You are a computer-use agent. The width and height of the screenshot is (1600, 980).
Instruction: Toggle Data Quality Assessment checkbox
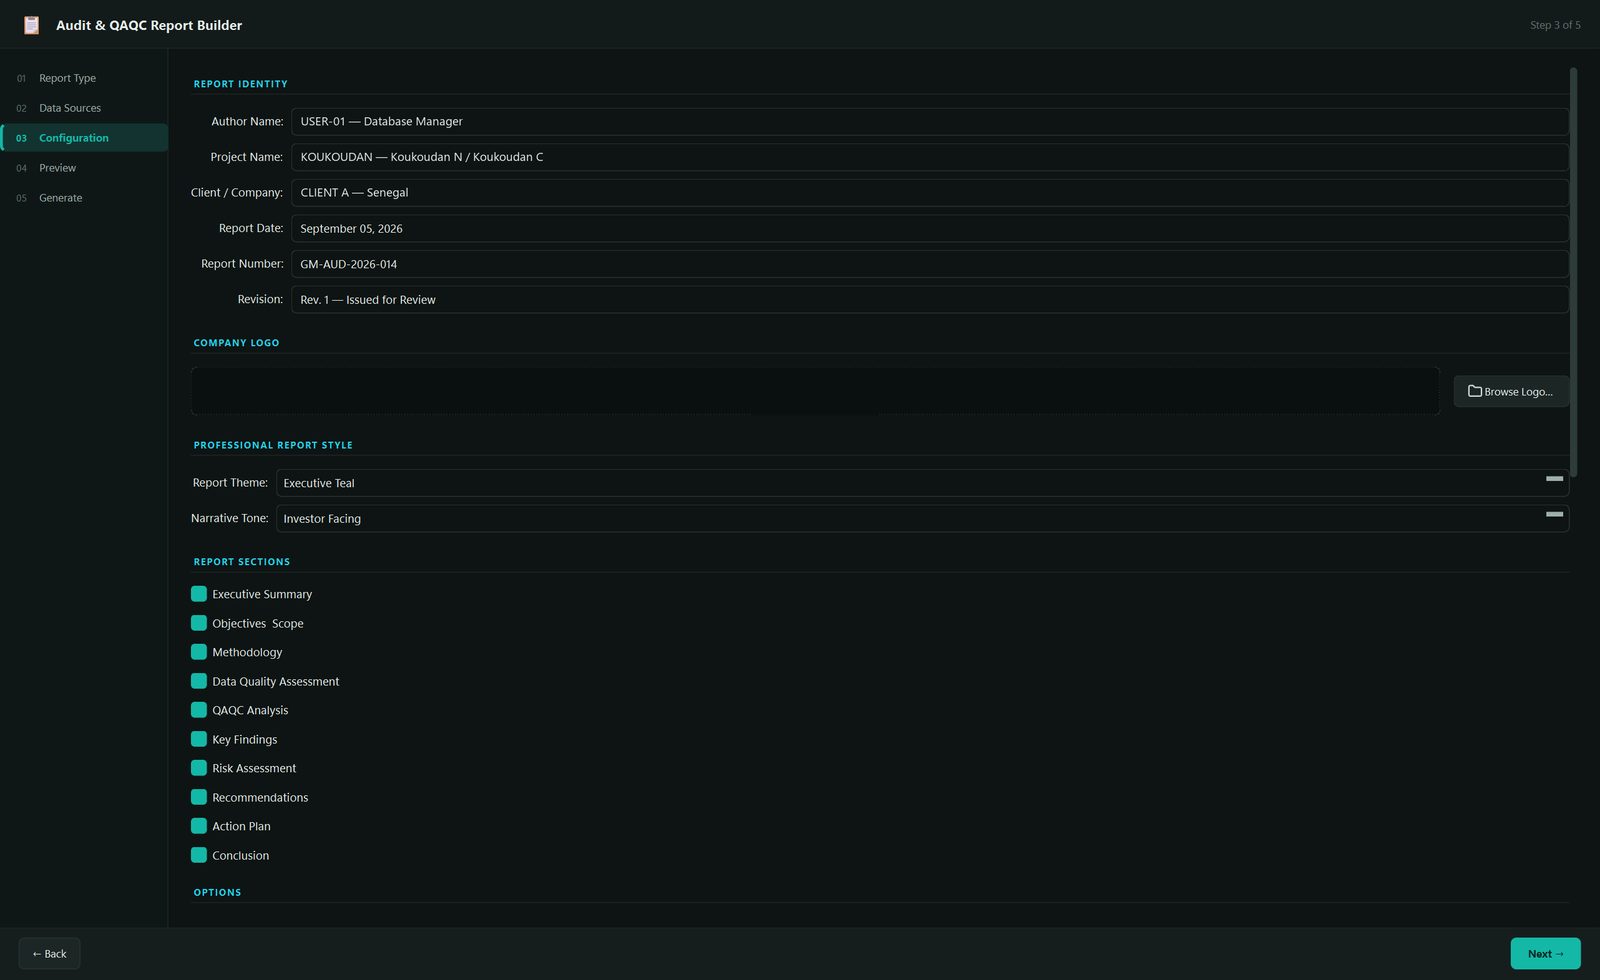tap(199, 681)
